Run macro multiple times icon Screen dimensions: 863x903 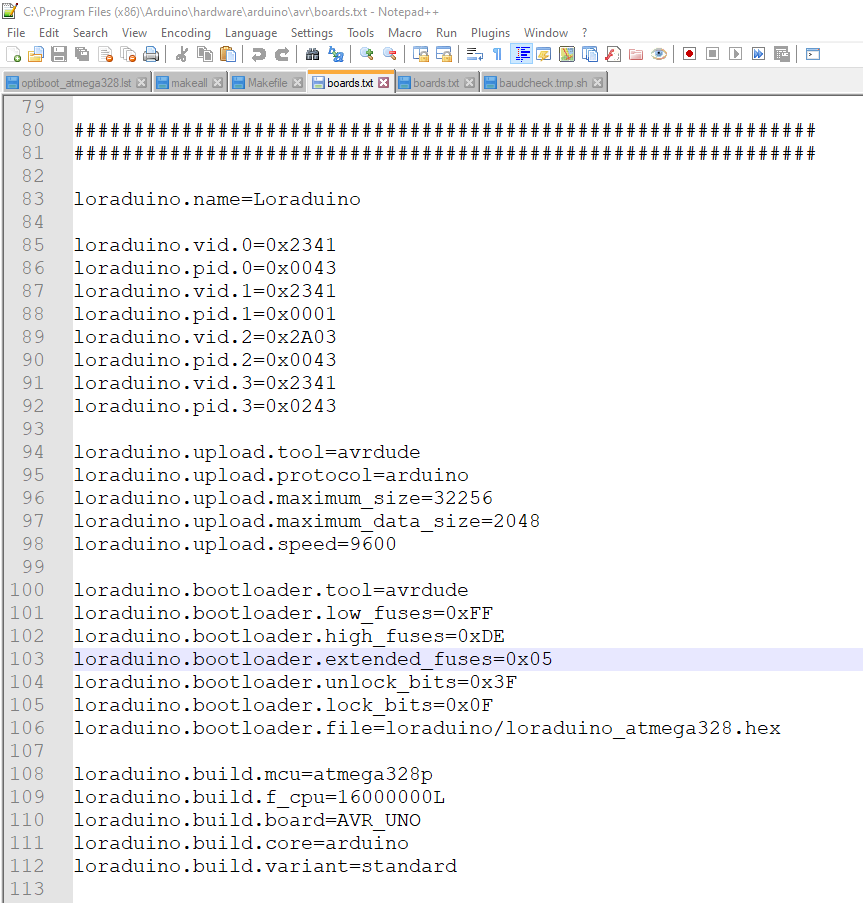(759, 55)
